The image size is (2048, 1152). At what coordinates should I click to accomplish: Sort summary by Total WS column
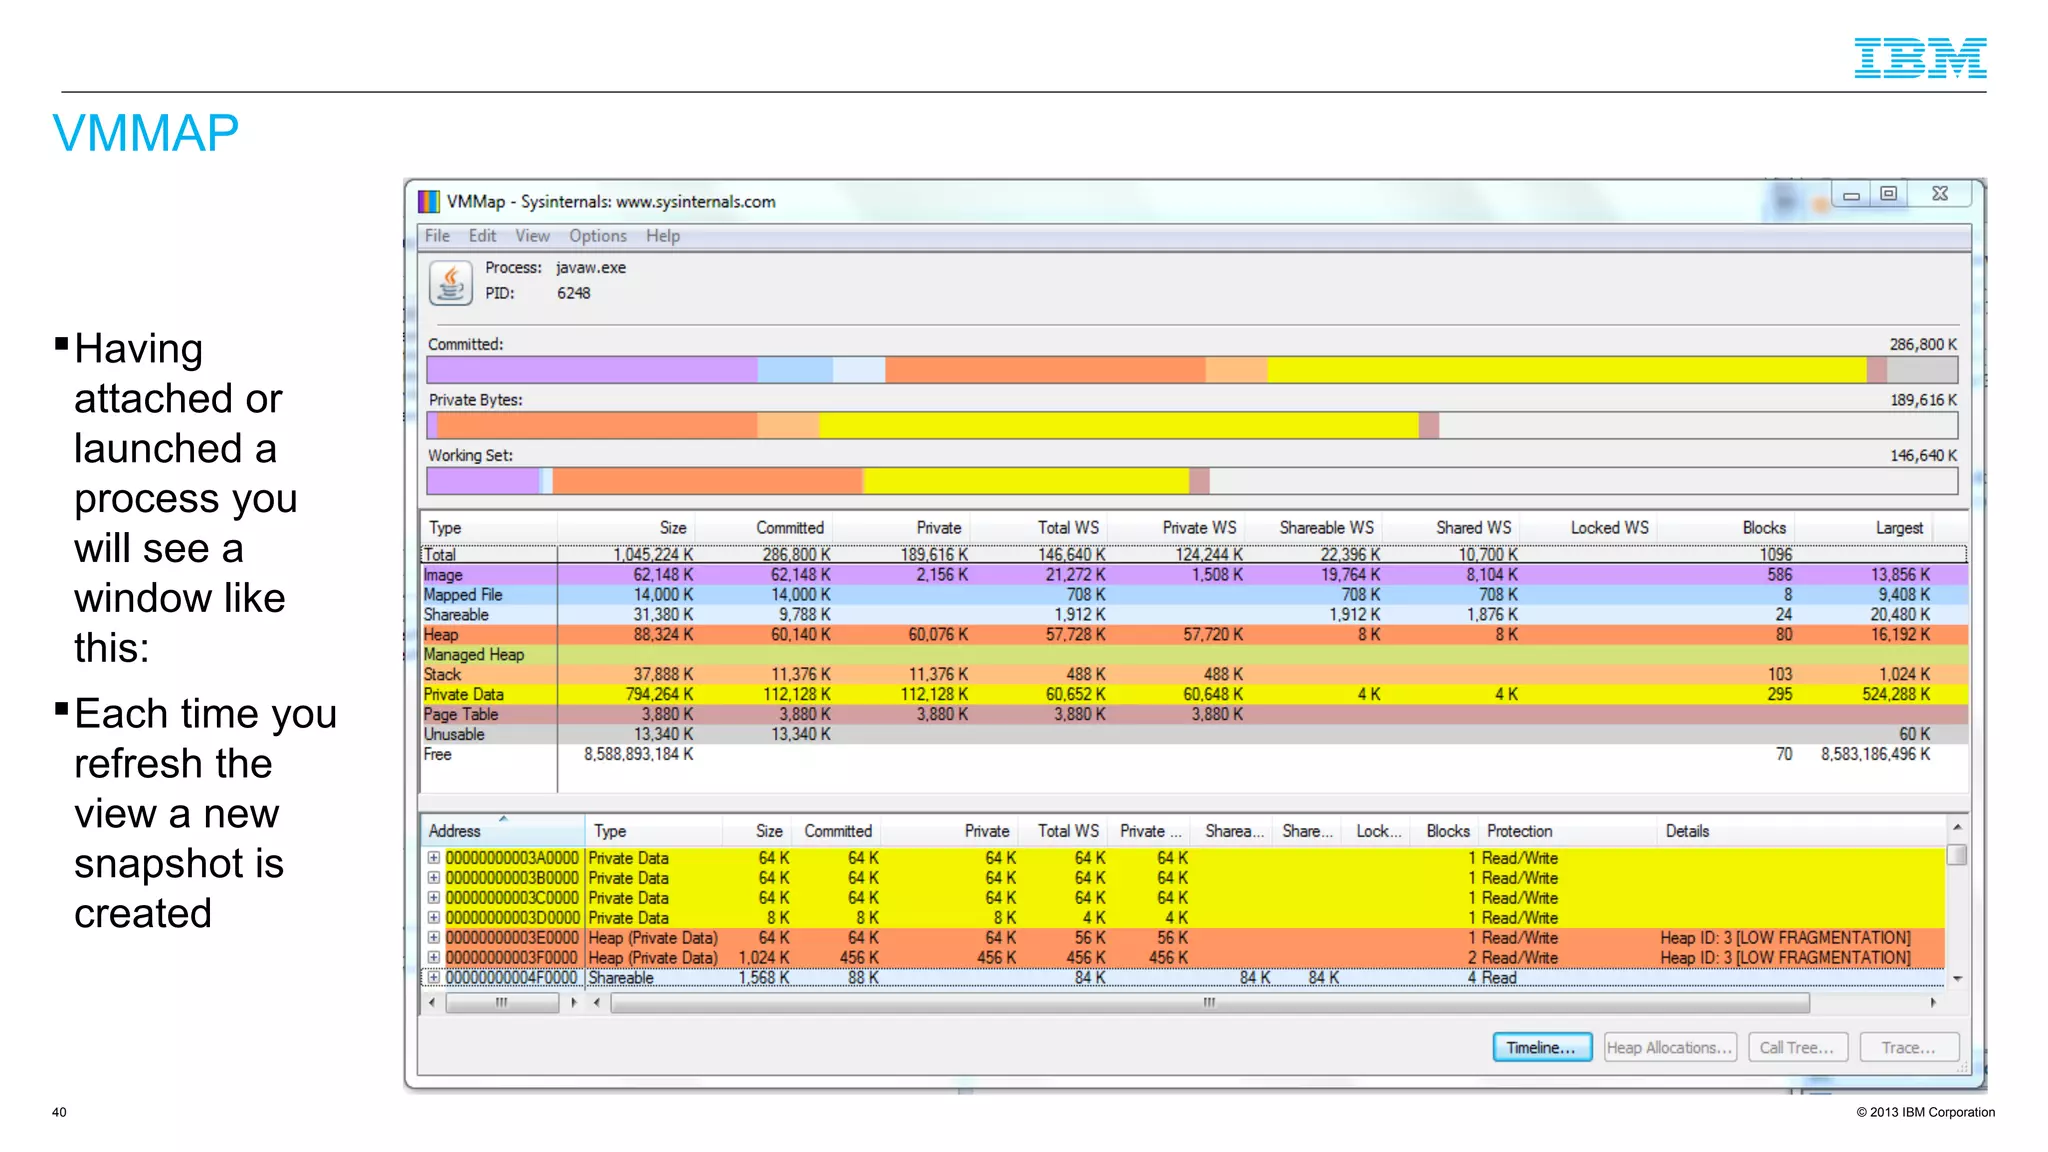1039,528
